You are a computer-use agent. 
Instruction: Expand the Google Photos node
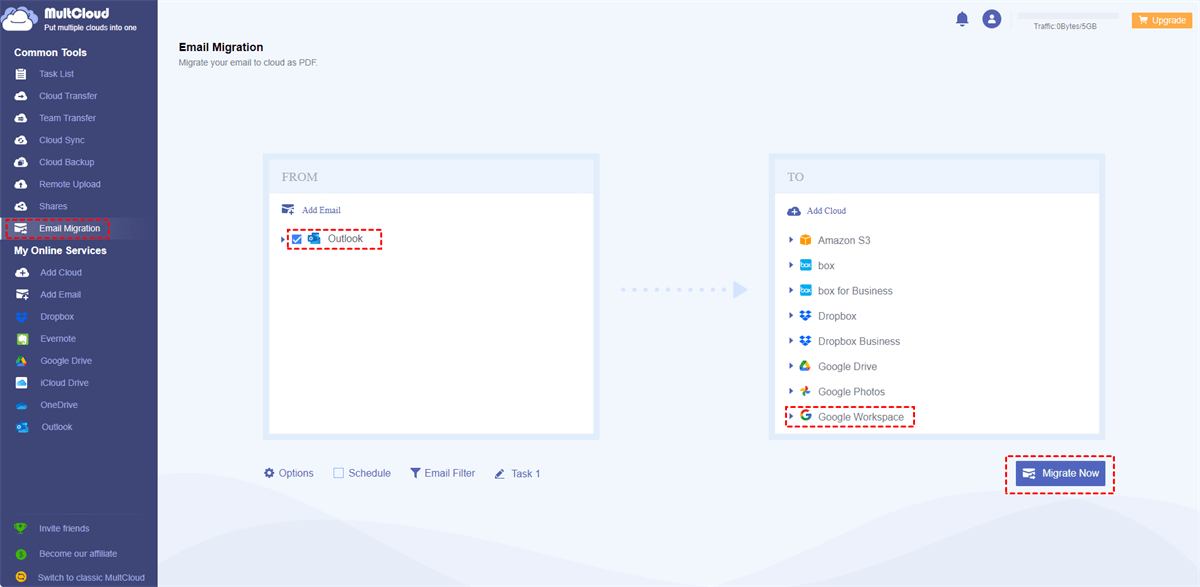click(791, 391)
